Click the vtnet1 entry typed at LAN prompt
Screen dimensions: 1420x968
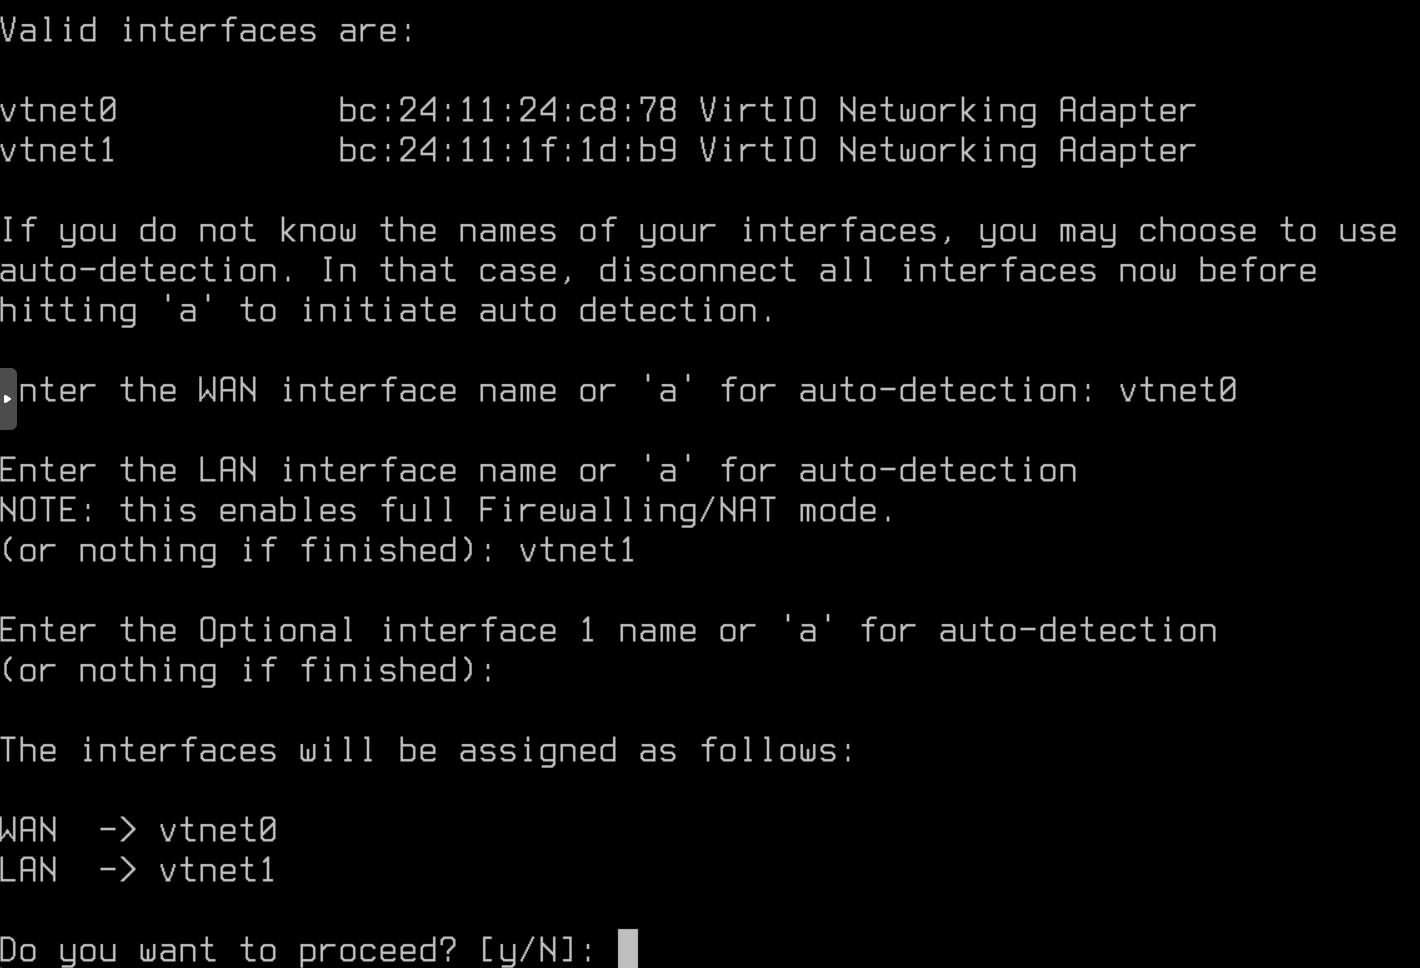coord(577,550)
